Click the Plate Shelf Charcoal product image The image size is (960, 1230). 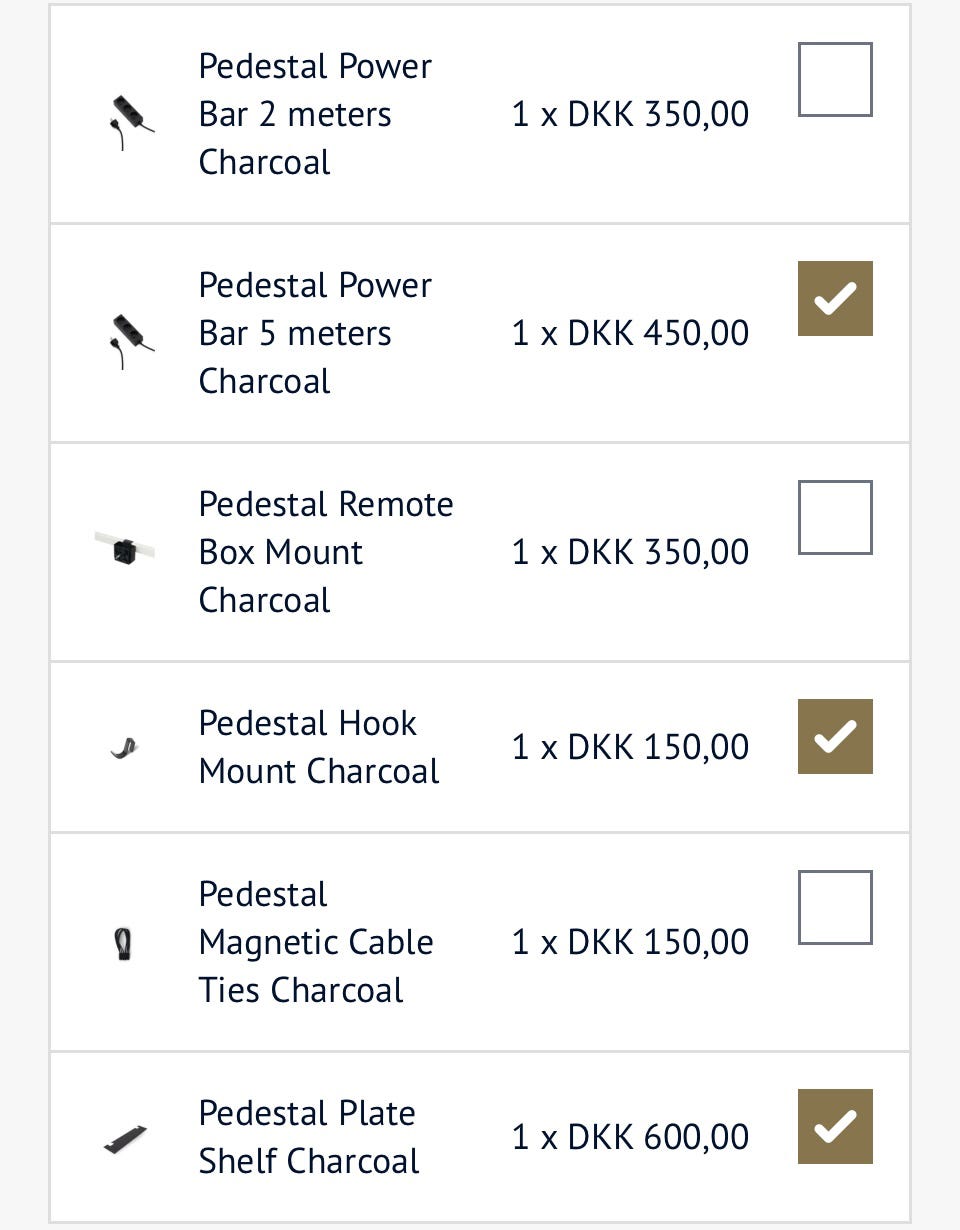click(126, 1139)
